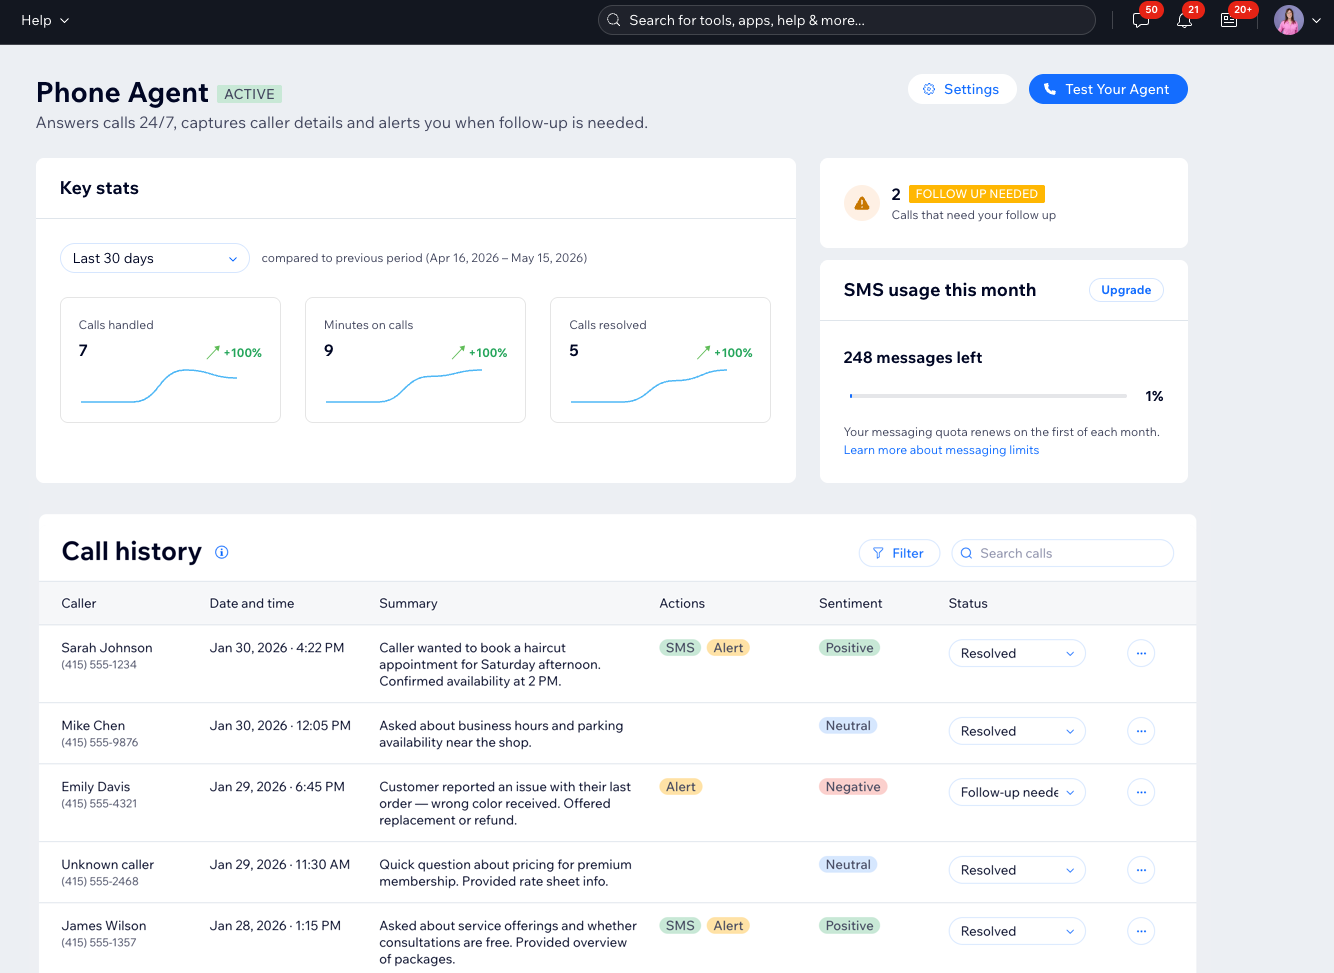Click the Calls handled stat card
Image resolution: width=1334 pixels, height=973 pixels.
click(x=170, y=360)
